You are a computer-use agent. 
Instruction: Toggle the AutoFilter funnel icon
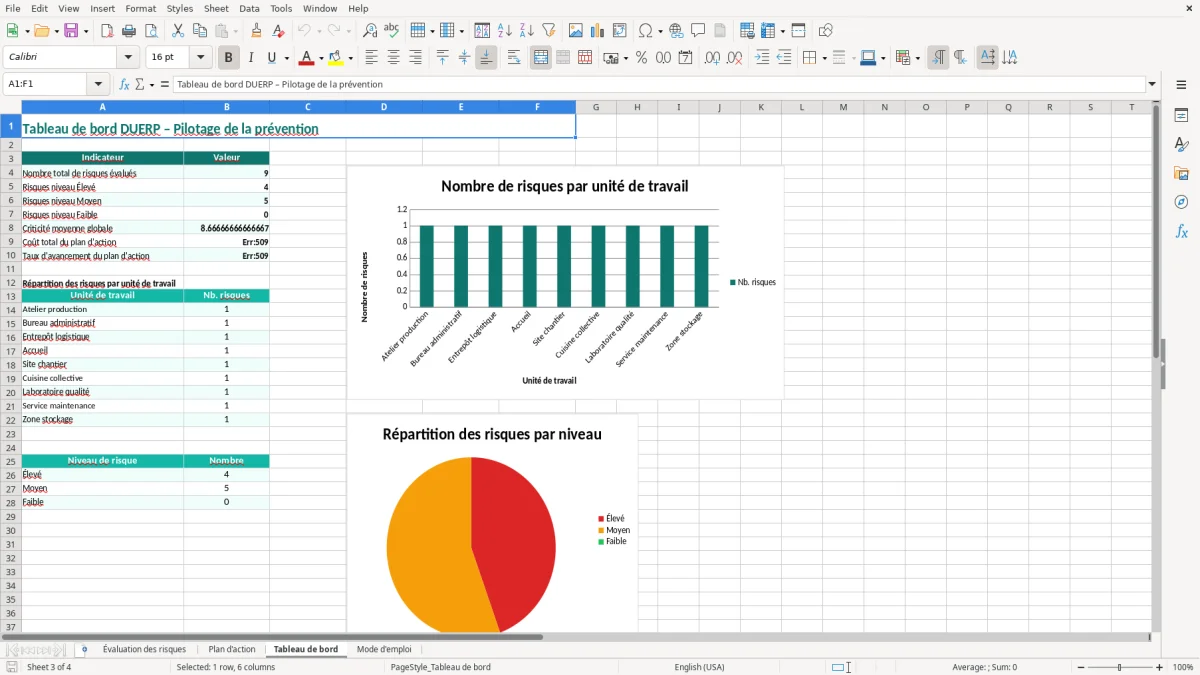pos(549,31)
